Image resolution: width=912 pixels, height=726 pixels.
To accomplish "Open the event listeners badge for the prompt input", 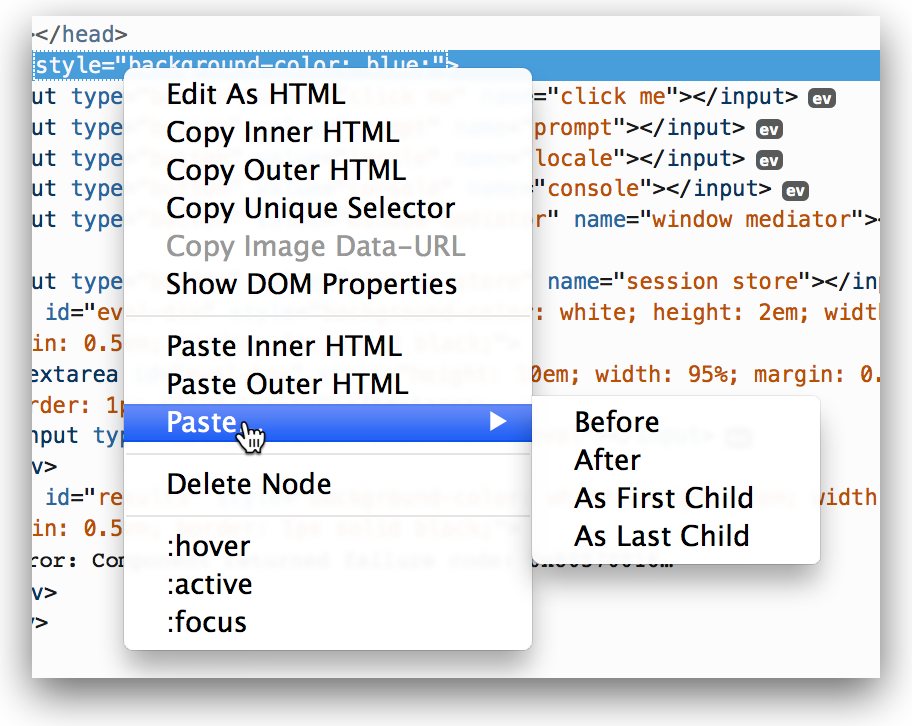I will tap(769, 129).
